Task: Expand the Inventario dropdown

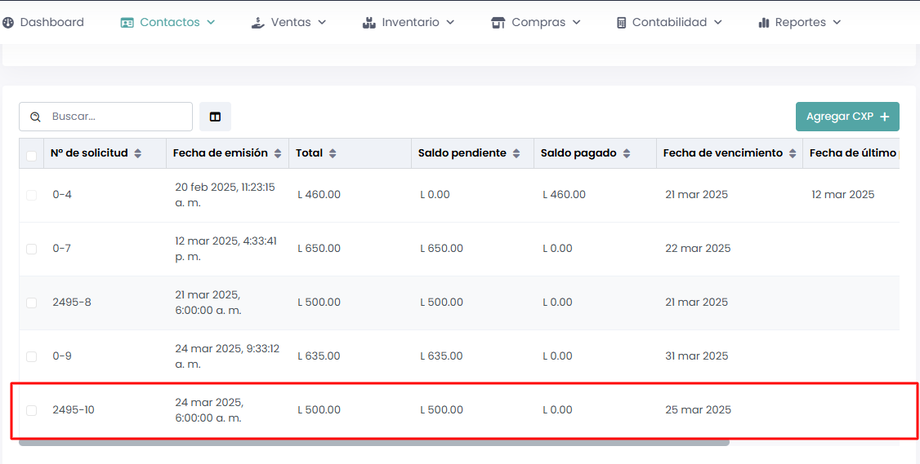Action: point(408,22)
